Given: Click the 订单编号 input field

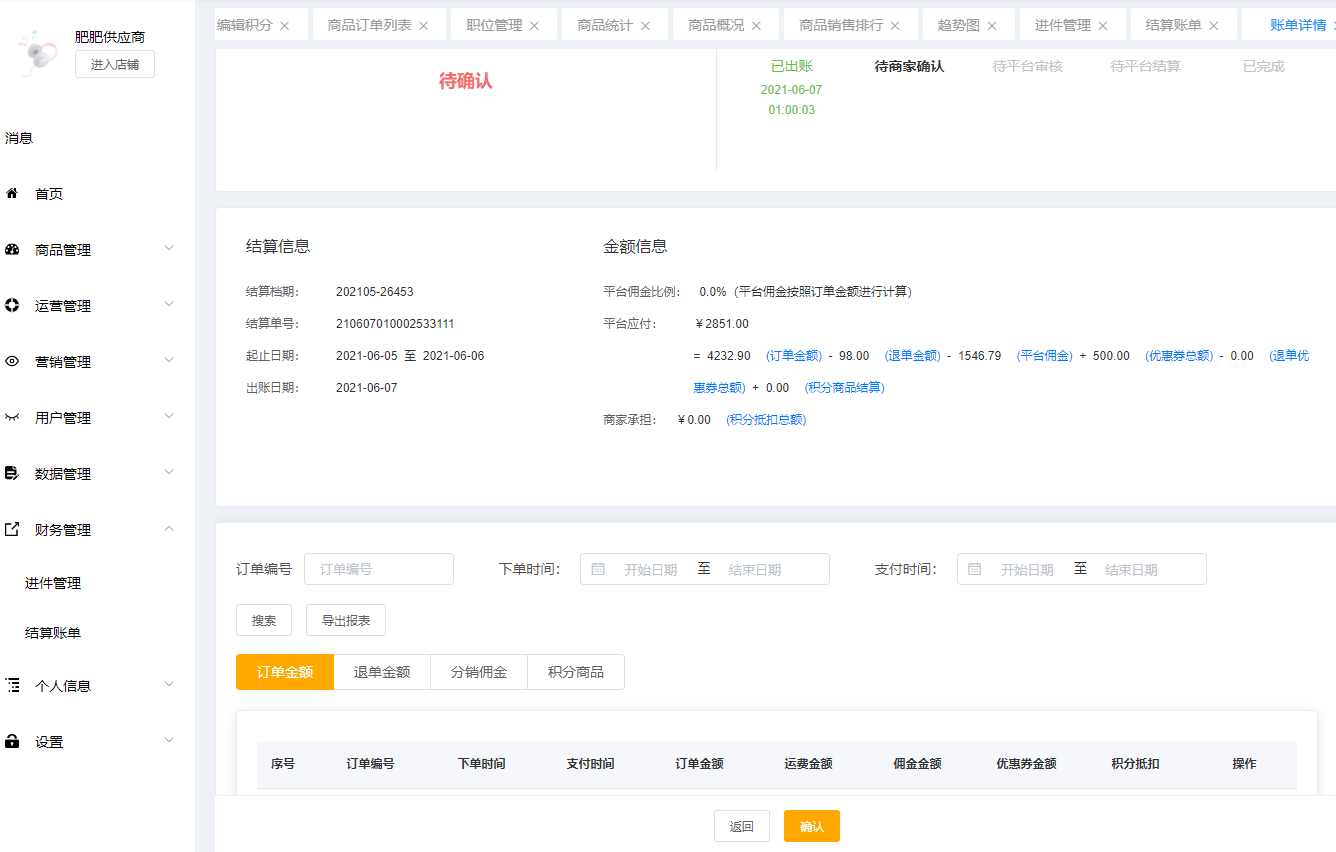Looking at the screenshot, I should click(379, 569).
